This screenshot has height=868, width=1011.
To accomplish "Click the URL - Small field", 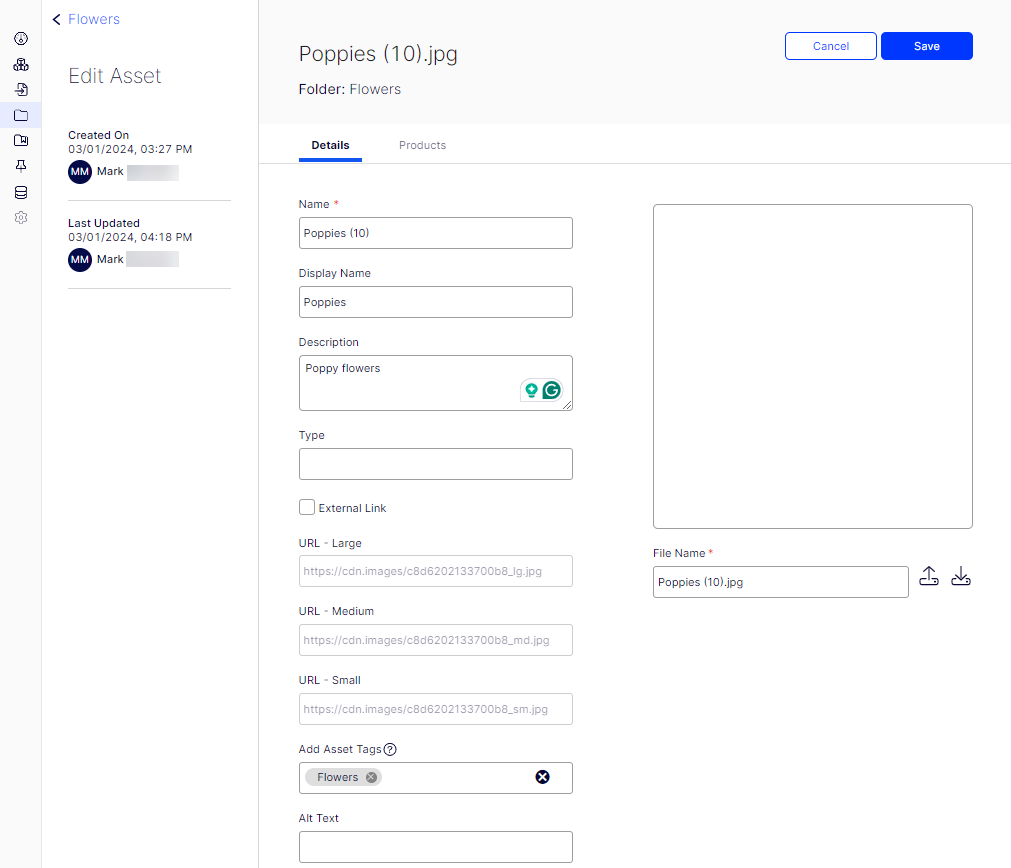I will pyautogui.click(x=436, y=709).
